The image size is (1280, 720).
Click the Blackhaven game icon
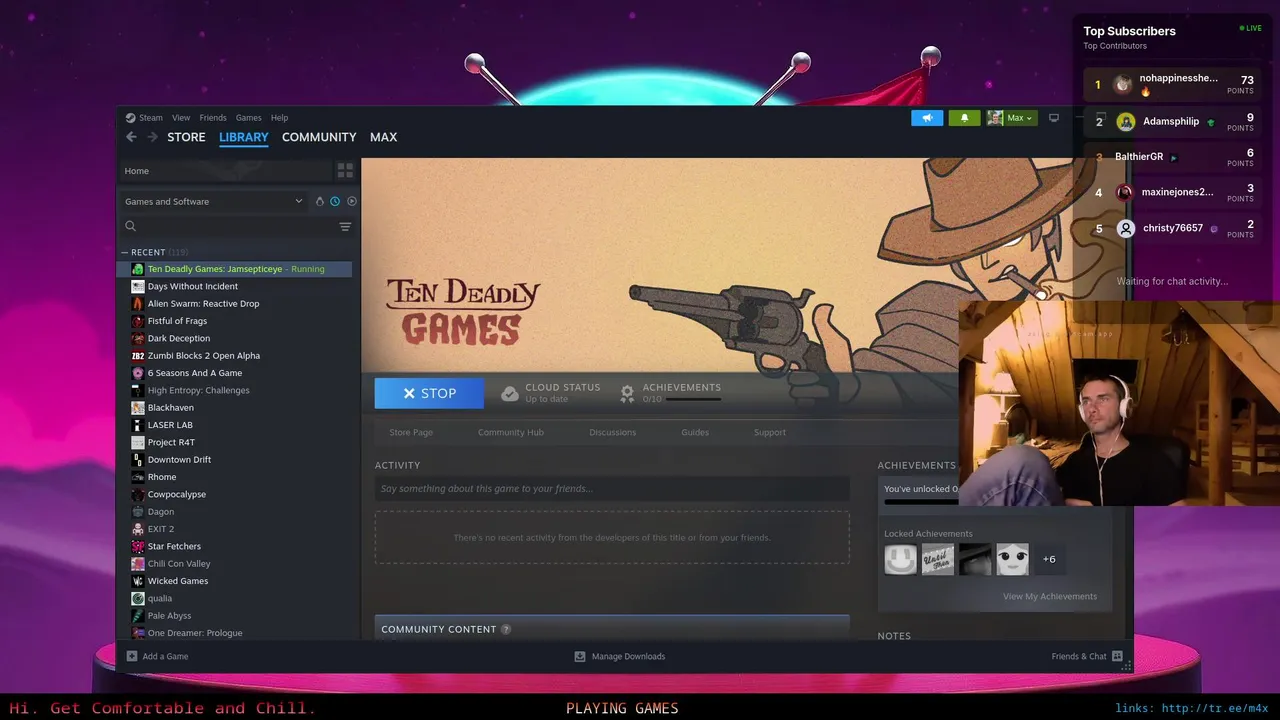point(138,408)
